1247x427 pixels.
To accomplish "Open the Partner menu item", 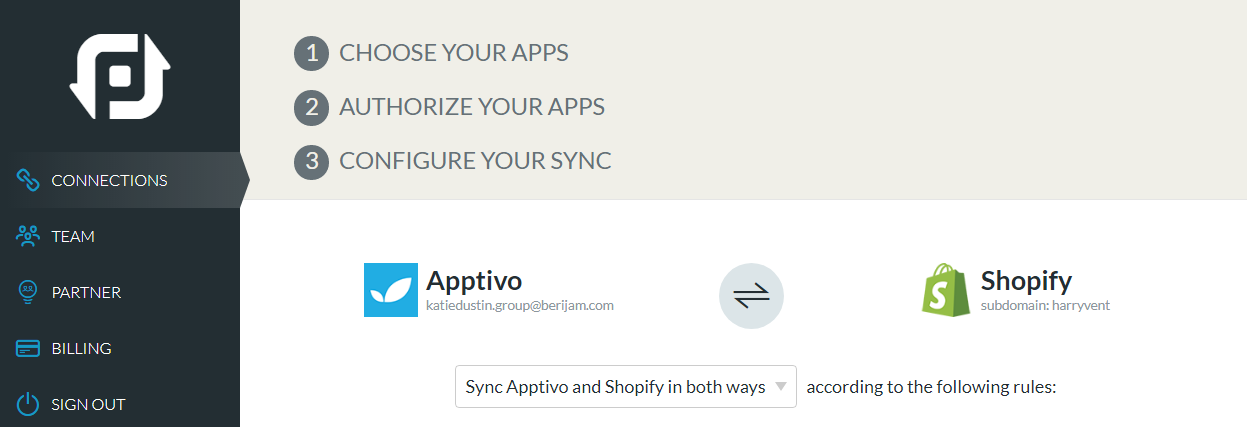I will tap(120, 292).
